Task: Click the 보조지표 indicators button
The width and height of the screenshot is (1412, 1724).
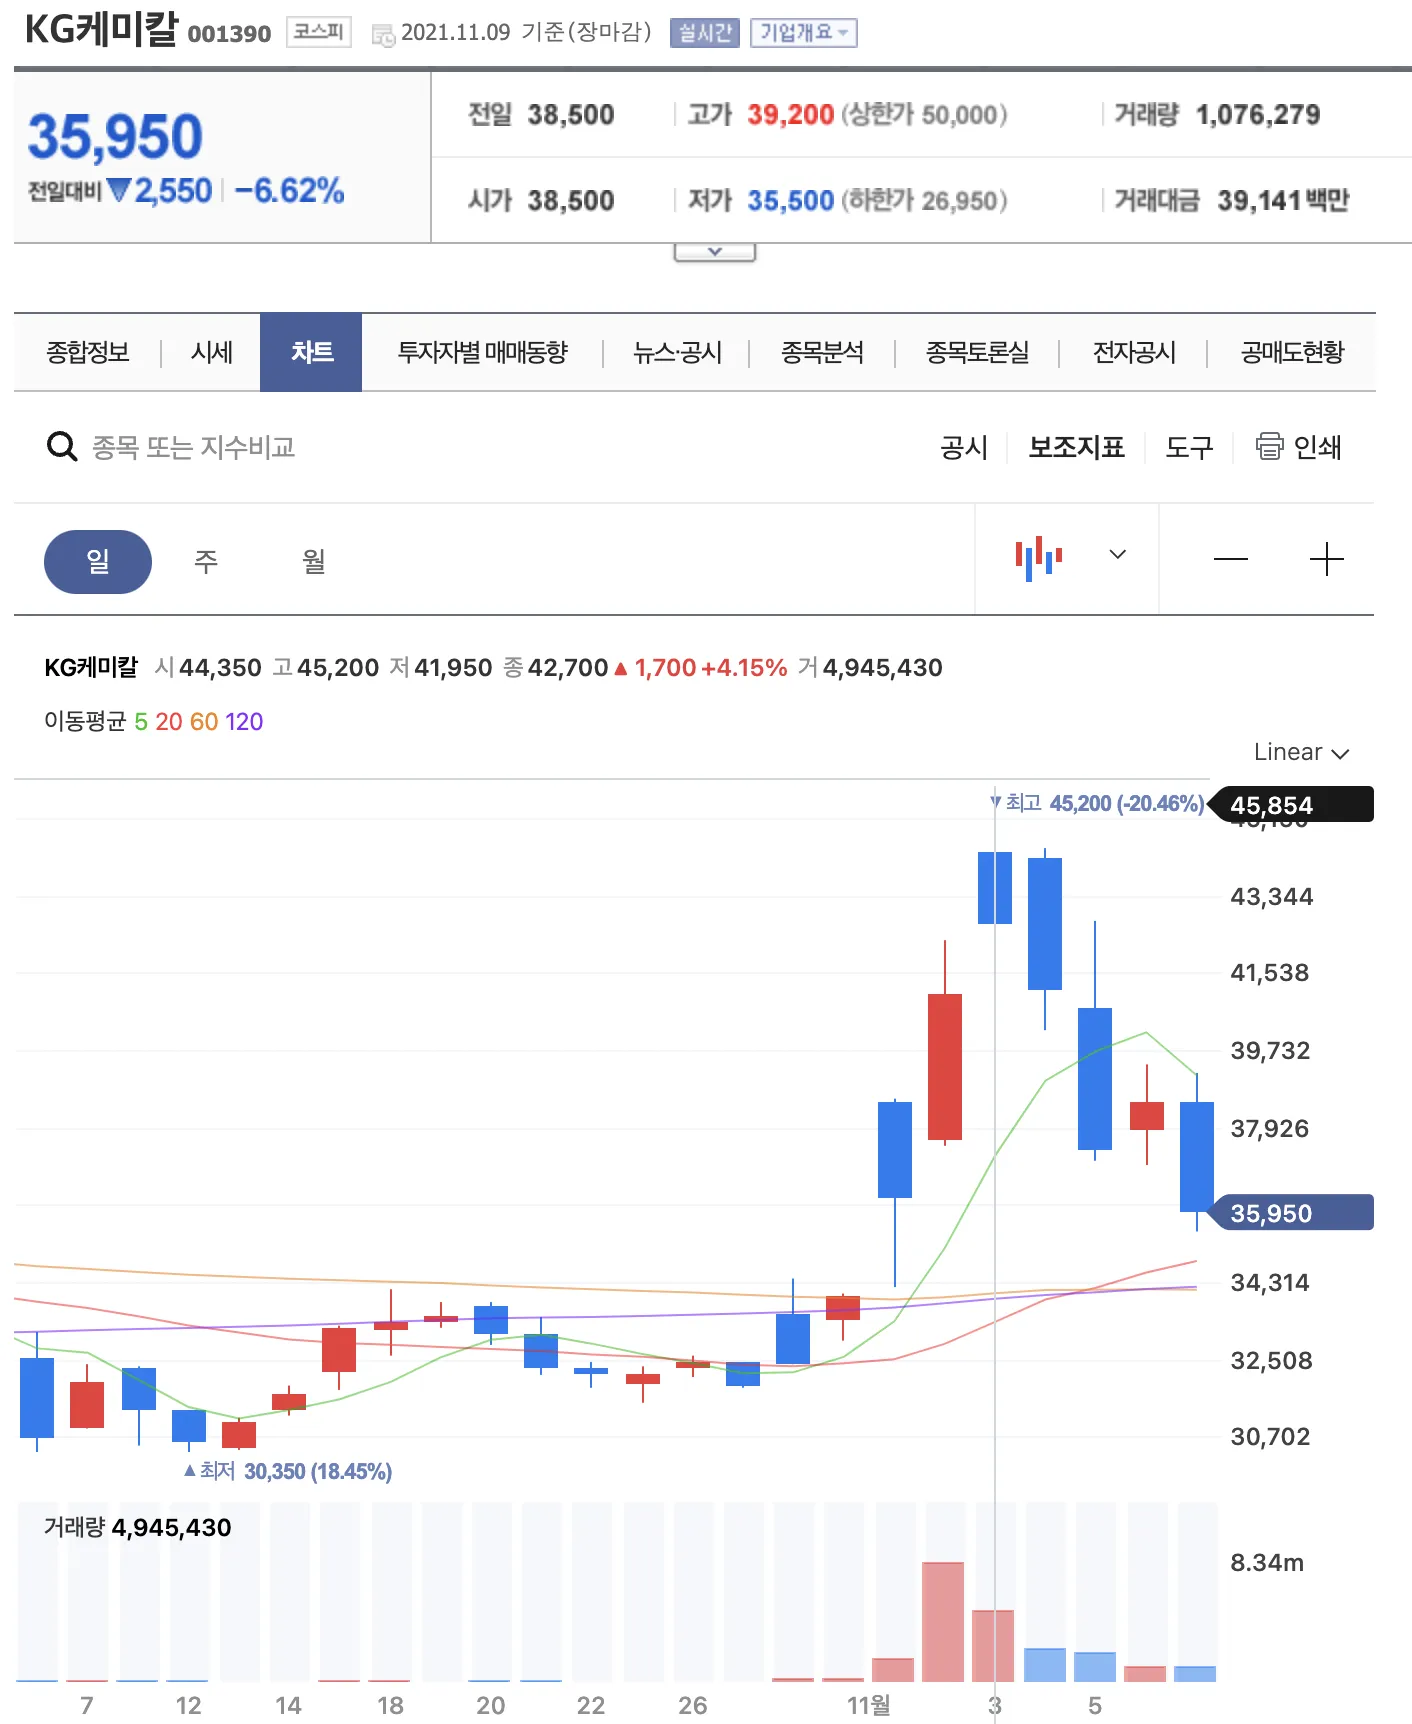Action: pyautogui.click(x=1077, y=446)
